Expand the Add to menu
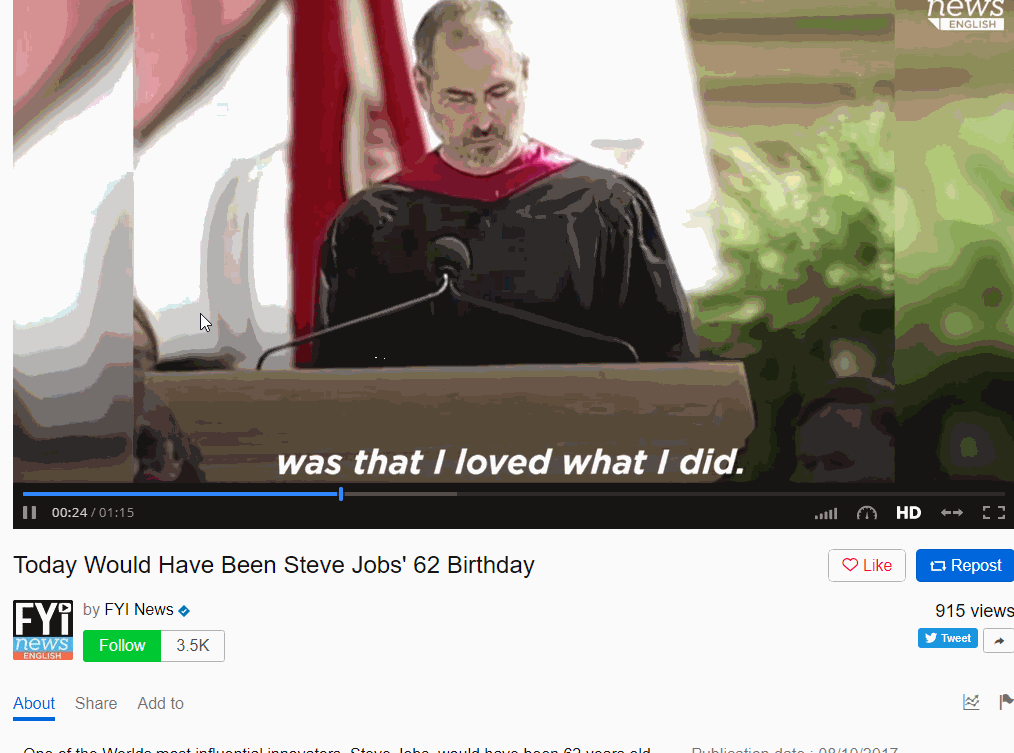 [160, 703]
